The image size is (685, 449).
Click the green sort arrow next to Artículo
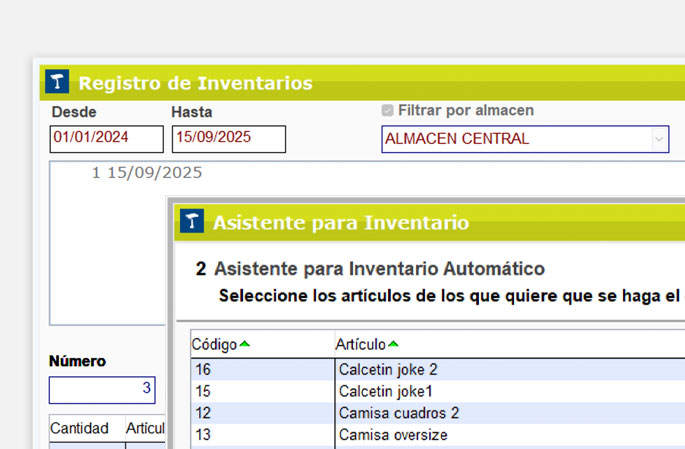pyautogui.click(x=393, y=344)
